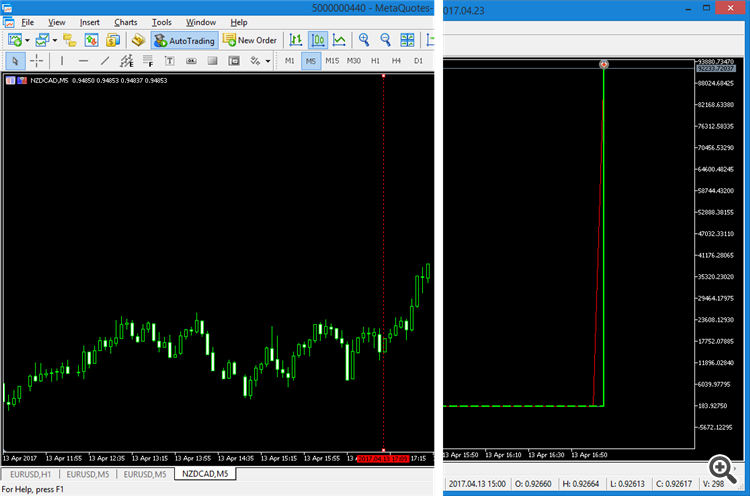
Task: Tile windows using the grid icon
Action: click(407, 40)
